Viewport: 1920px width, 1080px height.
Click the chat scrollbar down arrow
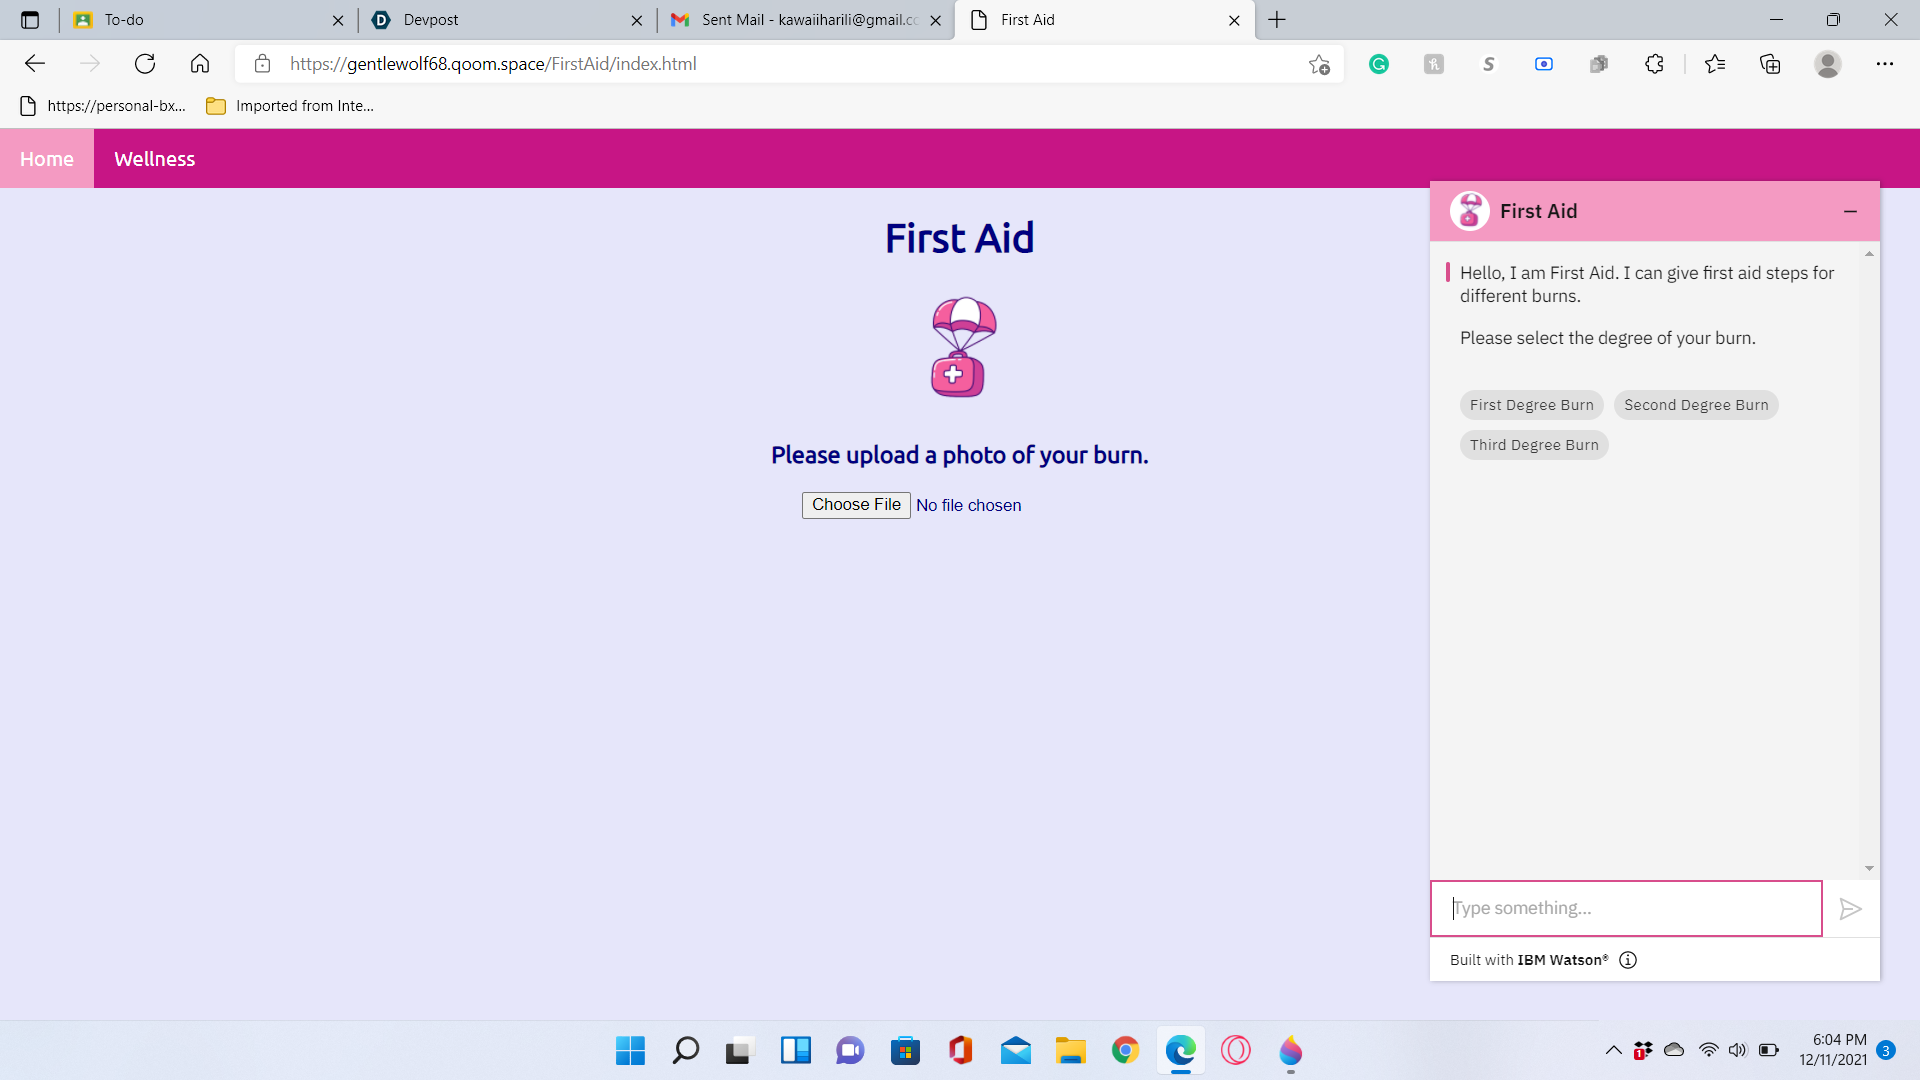tap(1869, 868)
